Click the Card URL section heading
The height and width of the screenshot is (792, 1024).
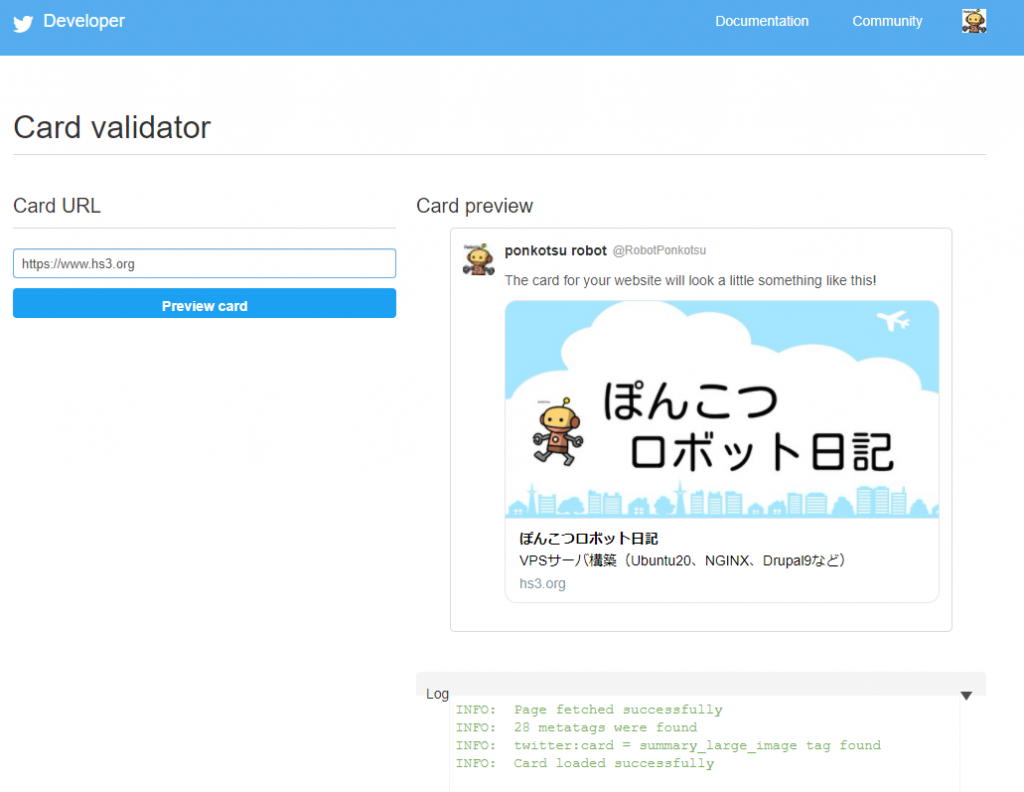click(57, 206)
